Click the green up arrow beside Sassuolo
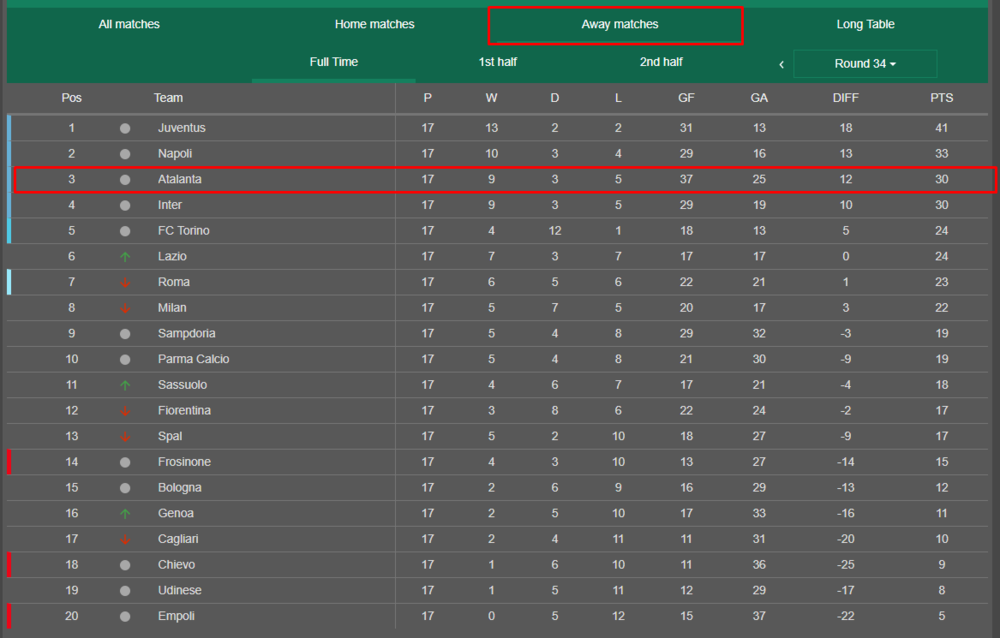Screen dimensions: 1000x638 [125, 385]
